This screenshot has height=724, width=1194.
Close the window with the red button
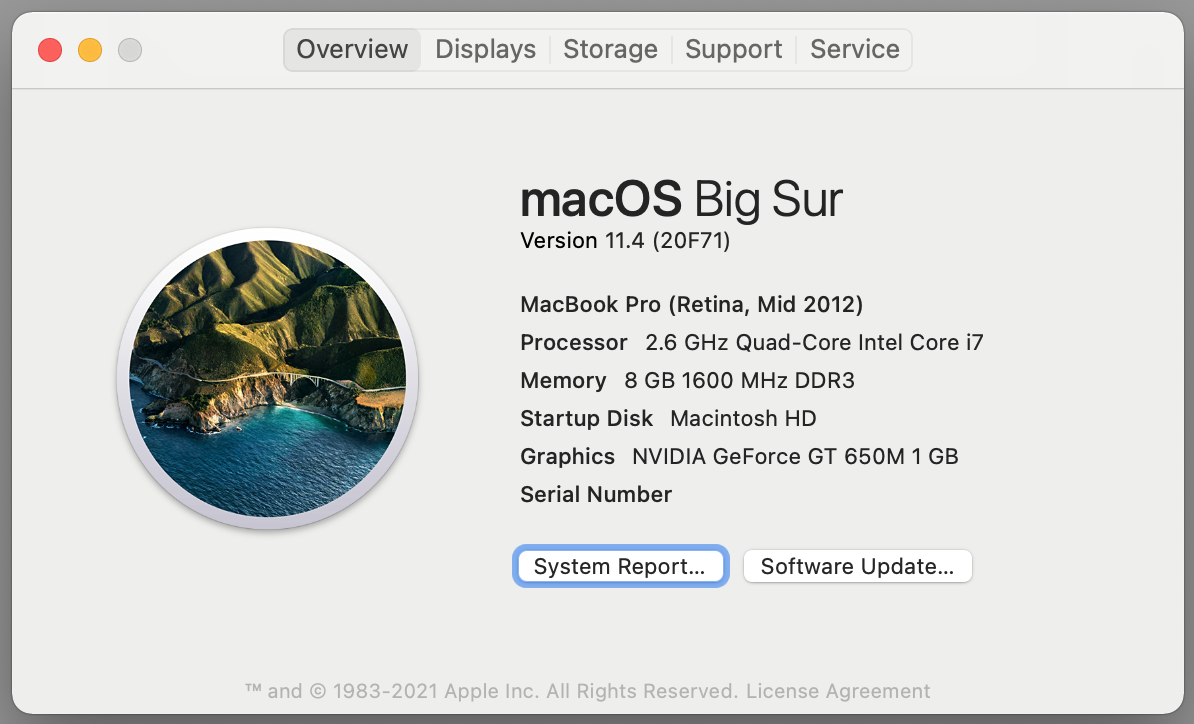point(50,49)
